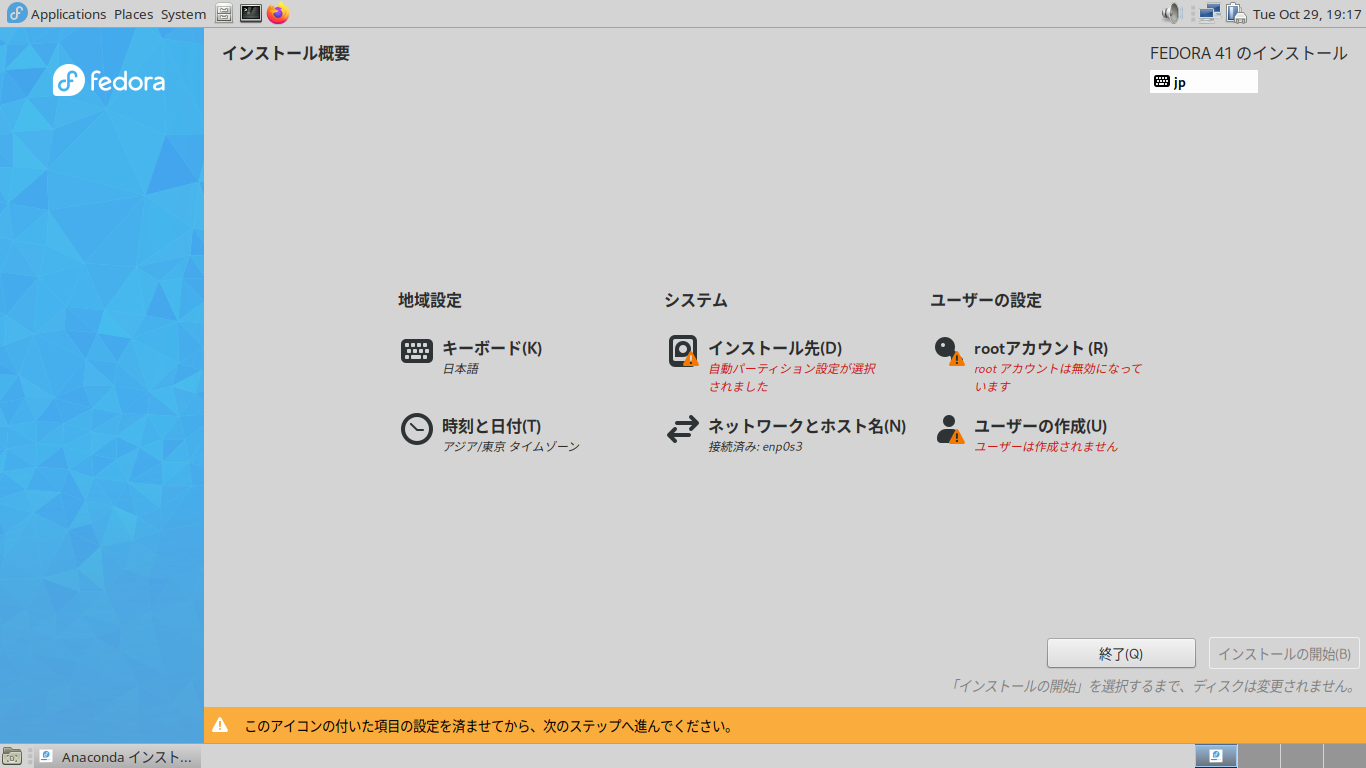This screenshot has width=1366, height=768.
Task: Select the Anaconda installer taskbar button
Action: click(117, 757)
